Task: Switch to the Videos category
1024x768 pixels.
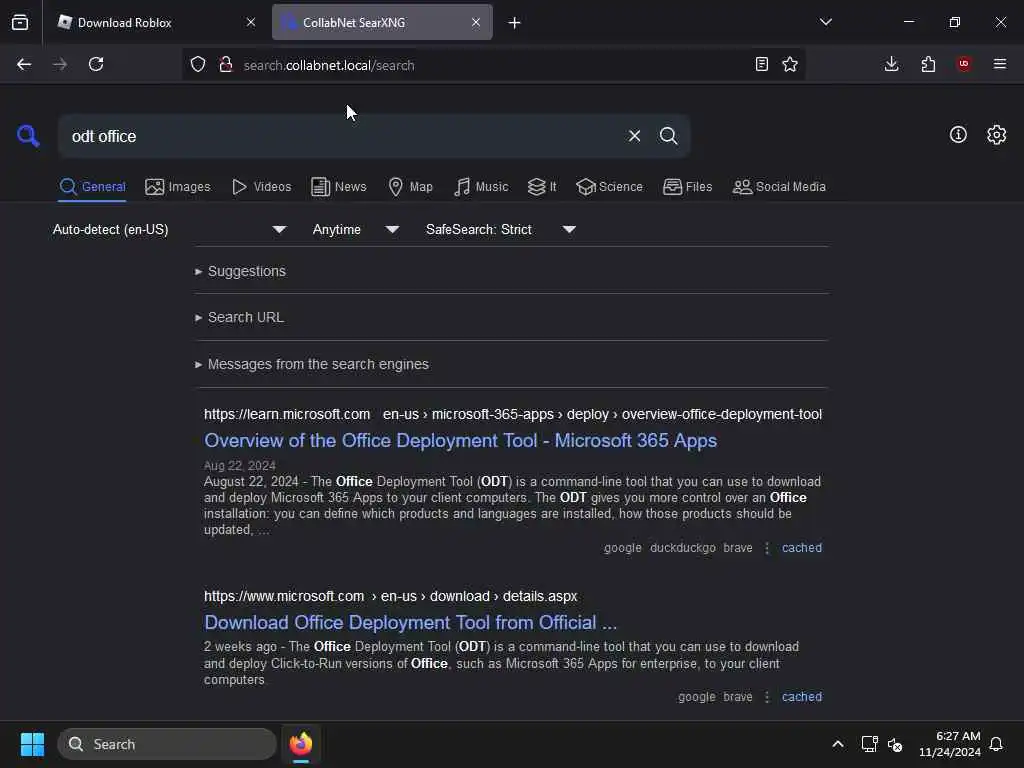Action: pos(262,187)
